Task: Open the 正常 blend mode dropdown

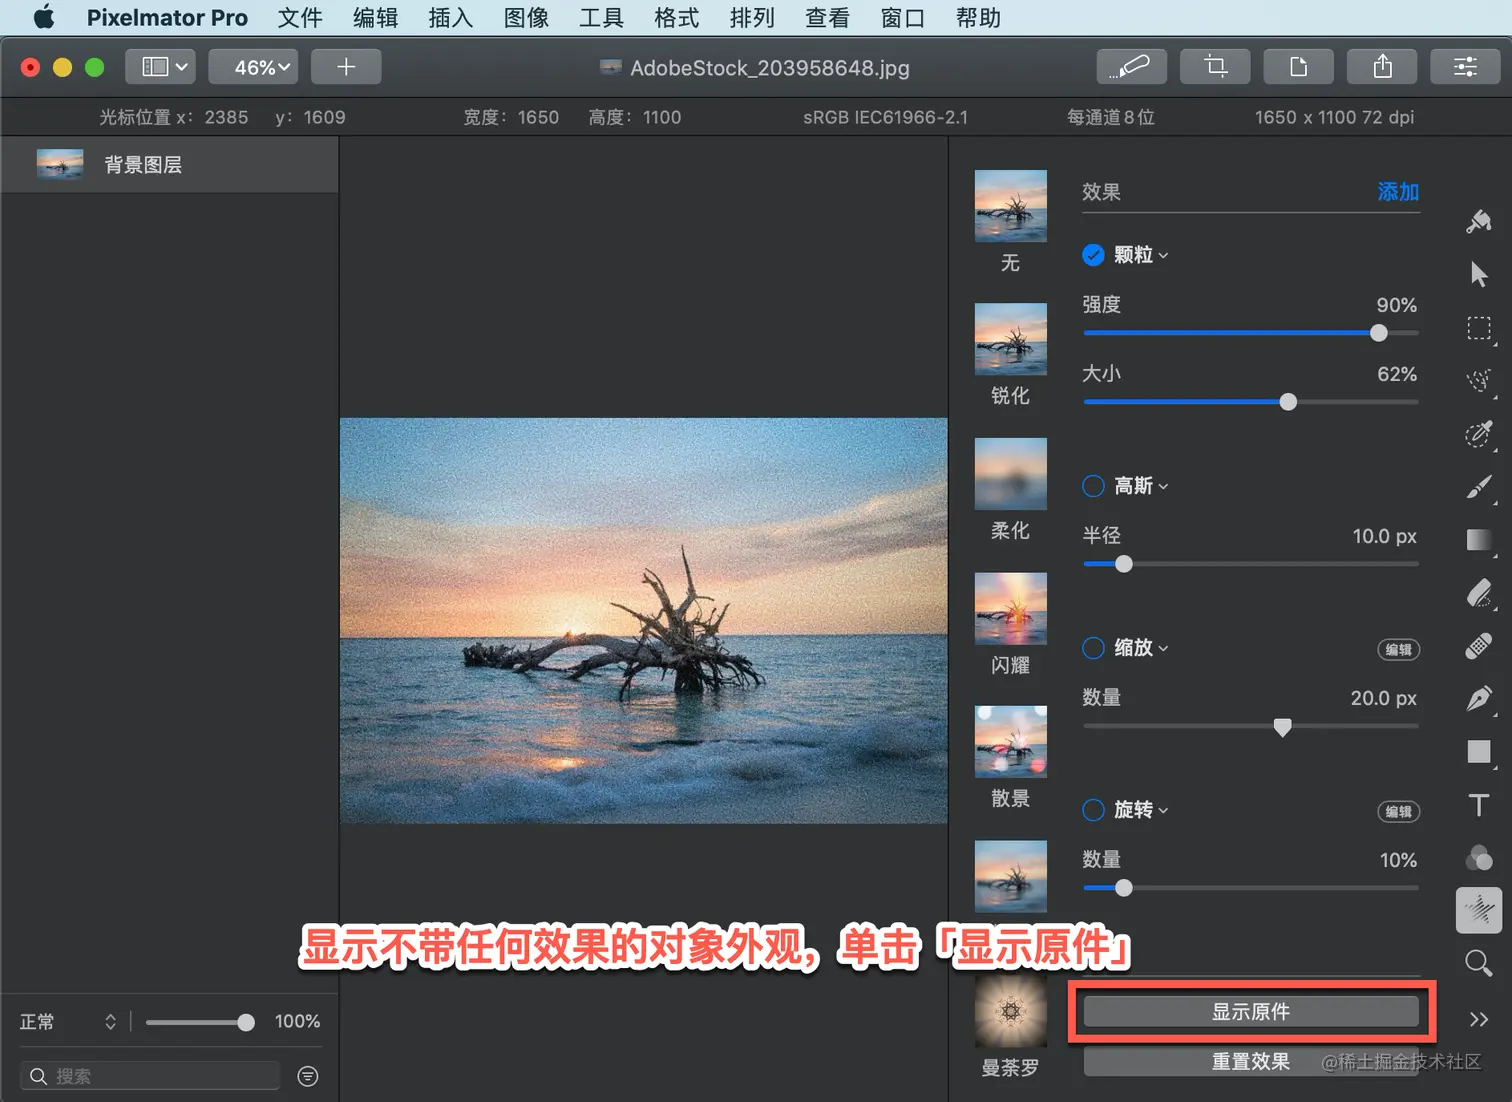Action: (68, 1022)
